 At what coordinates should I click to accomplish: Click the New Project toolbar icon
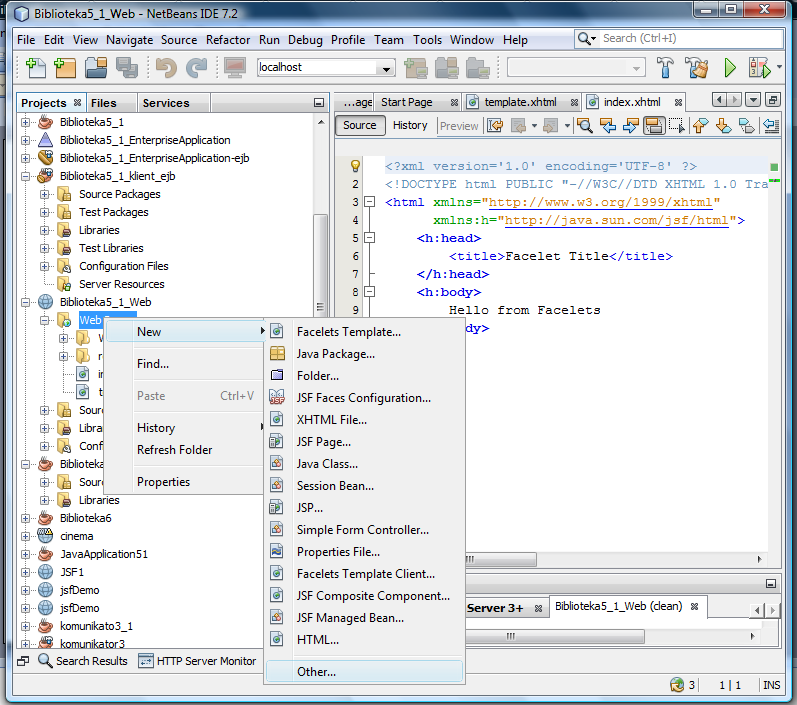click(x=65, y=68)
